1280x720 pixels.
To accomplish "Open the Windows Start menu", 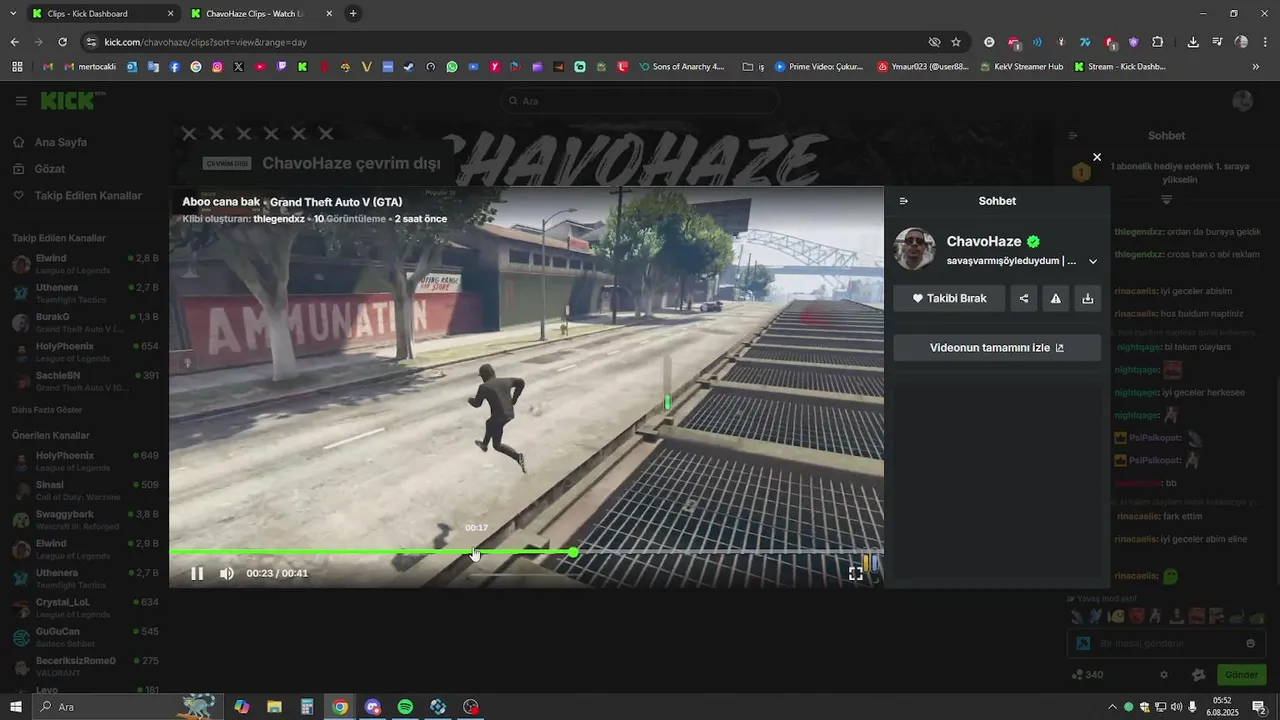I will [x=15, y=707].
